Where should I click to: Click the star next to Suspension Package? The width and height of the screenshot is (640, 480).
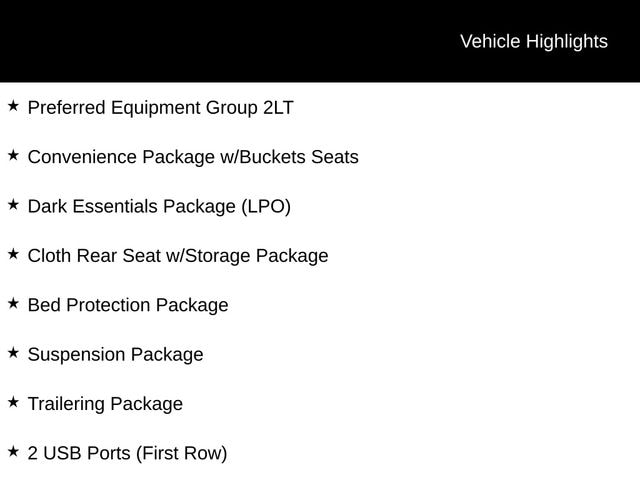13,353
